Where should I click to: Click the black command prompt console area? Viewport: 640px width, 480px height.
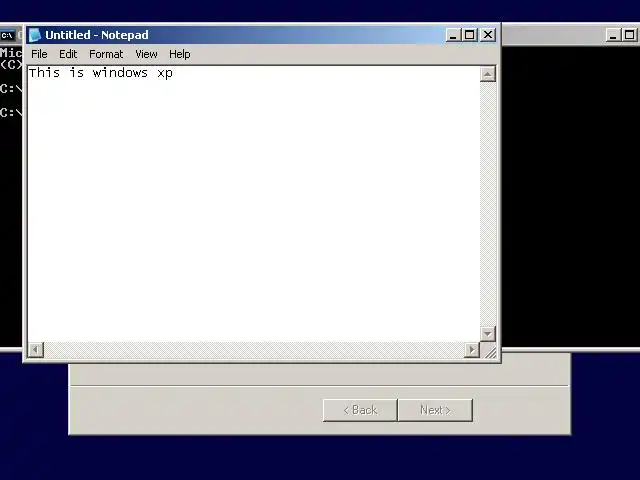pos(571,196)
